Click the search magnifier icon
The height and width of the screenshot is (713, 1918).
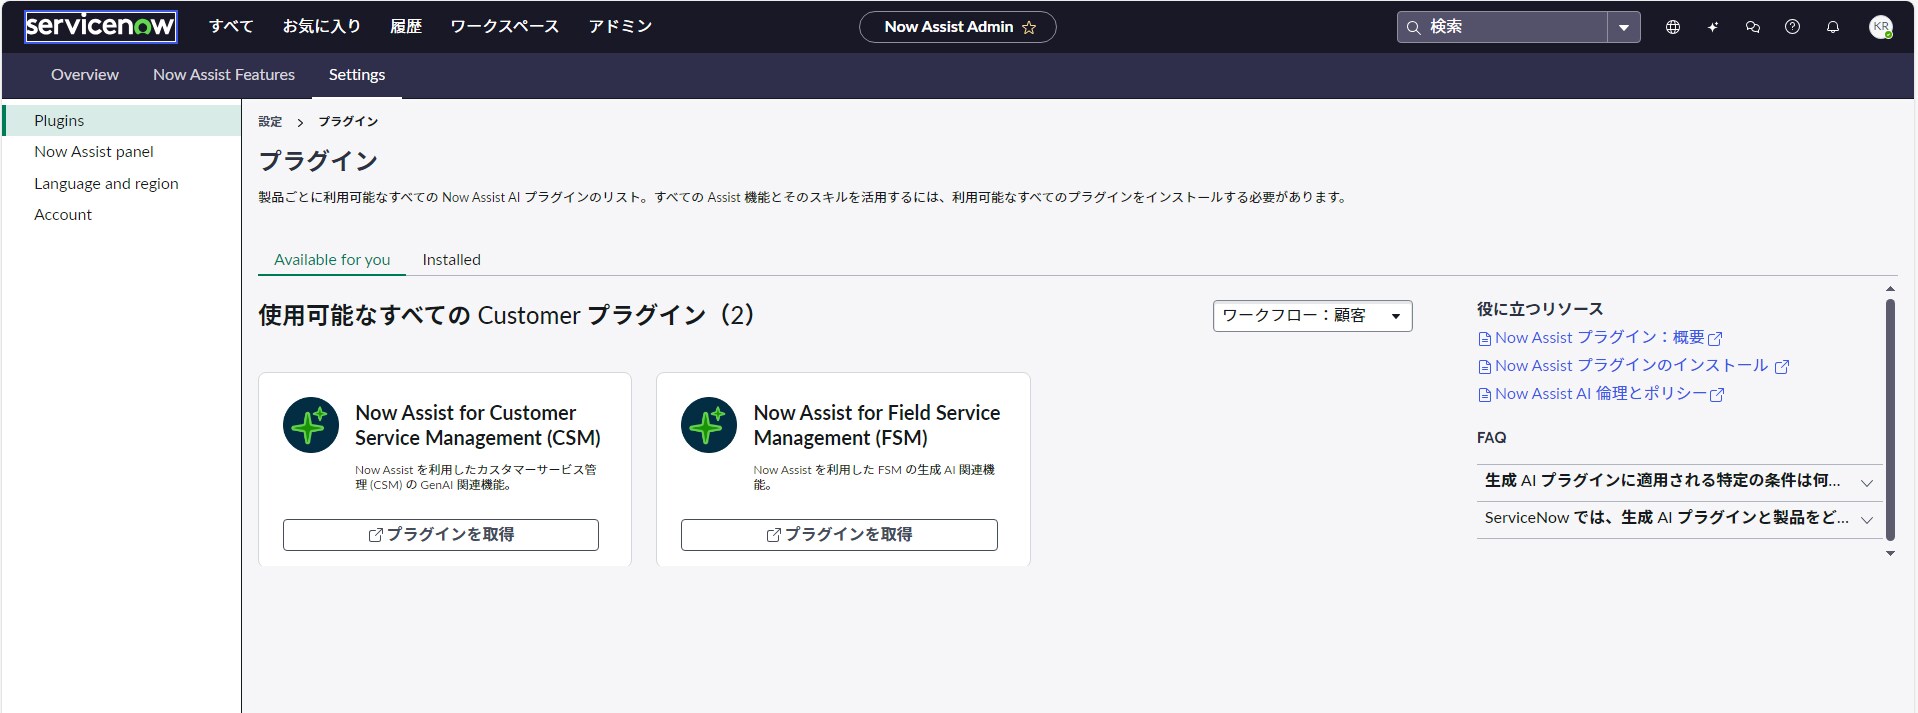[1414, 28]
